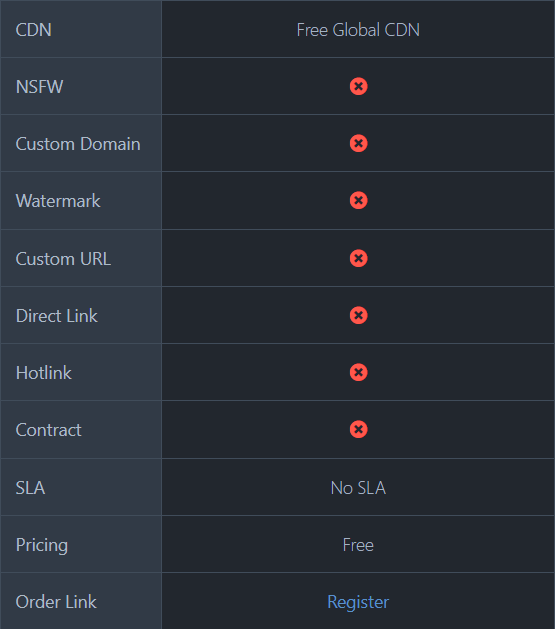Select the Custom URL row label

pyautogui.click(x=63, y=259)
